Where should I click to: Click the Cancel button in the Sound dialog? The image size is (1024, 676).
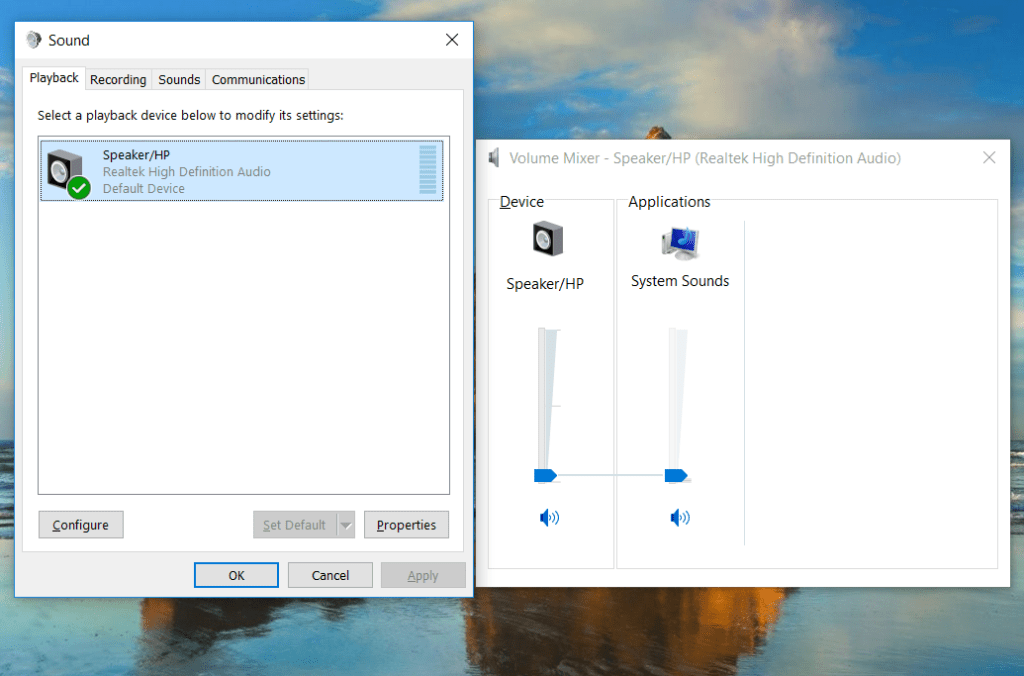pyautogui.click(x=330, y=574)
